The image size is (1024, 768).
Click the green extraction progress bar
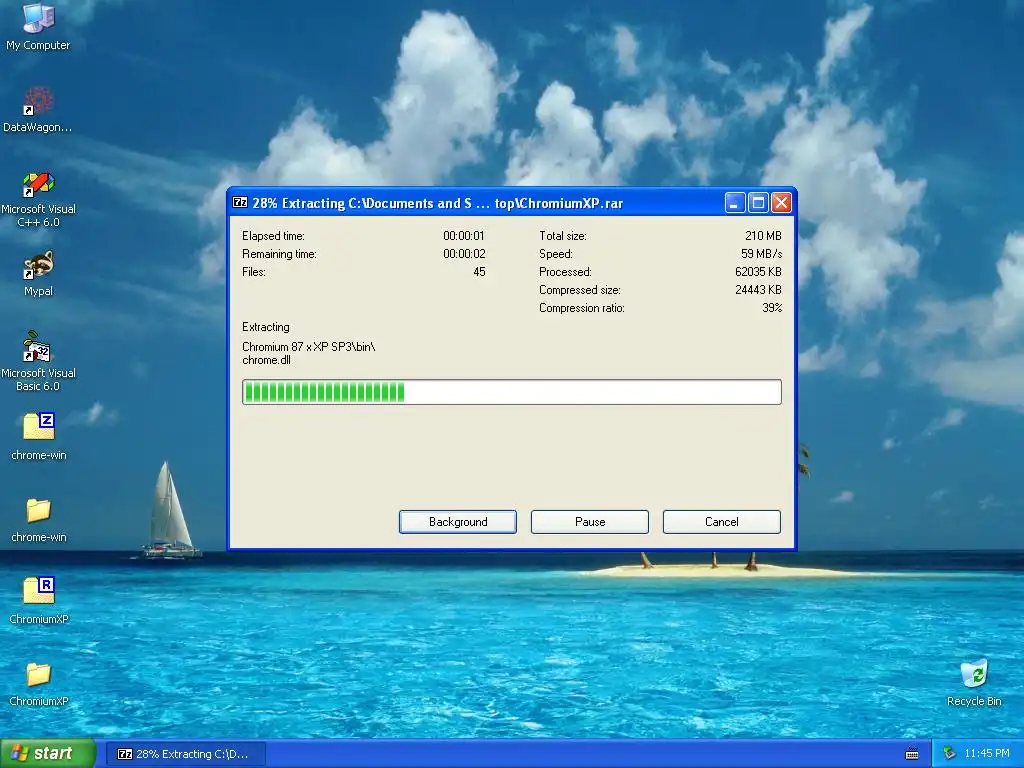click(x=512, y=392)
